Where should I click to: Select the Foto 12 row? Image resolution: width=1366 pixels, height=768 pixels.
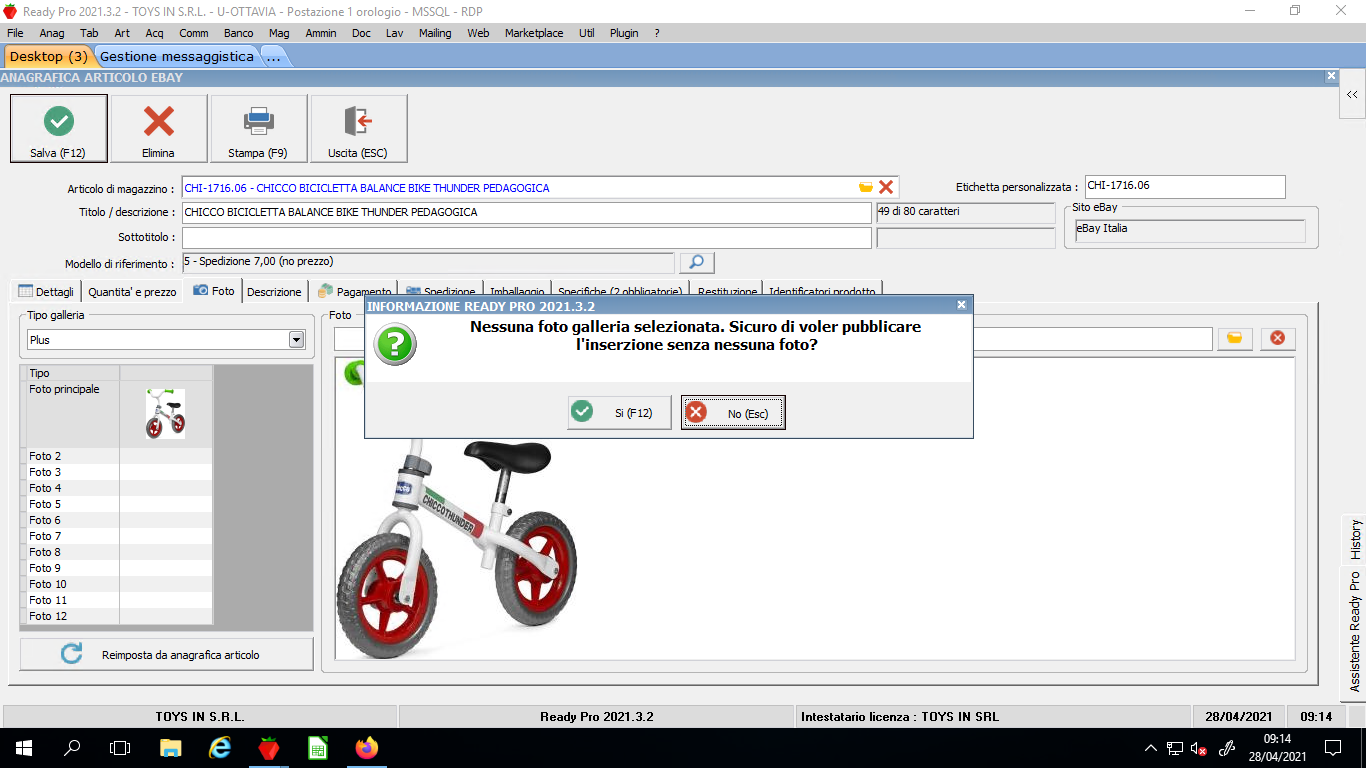click(116, 616)
